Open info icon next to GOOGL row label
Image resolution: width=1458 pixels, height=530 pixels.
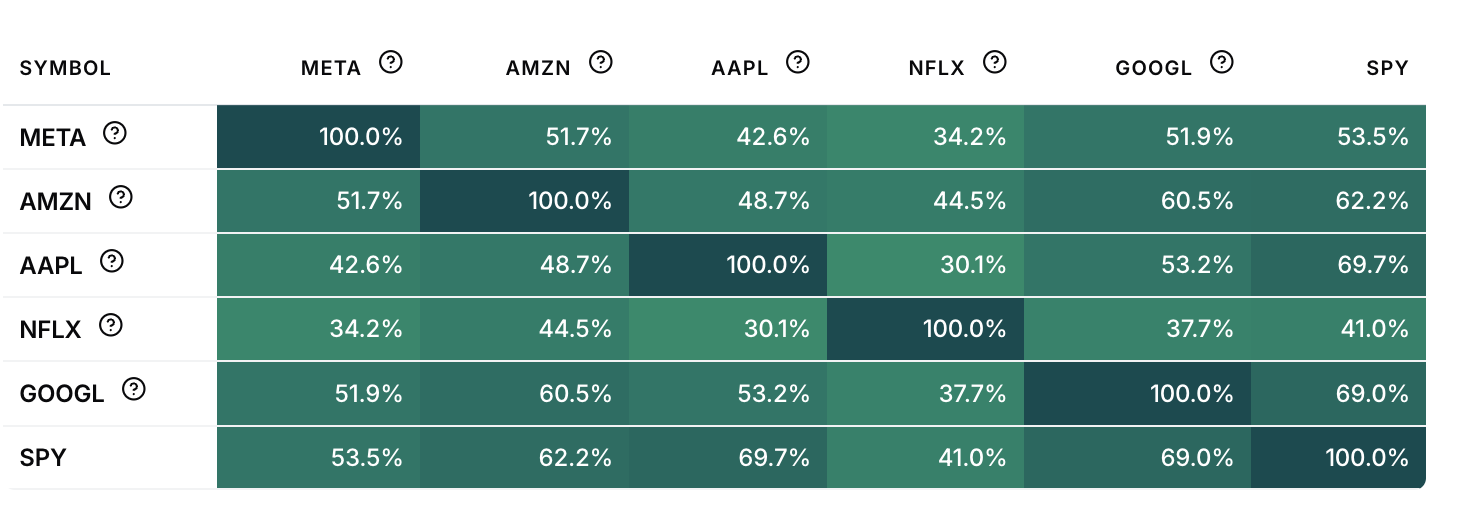pyautogui.click(x=133, y=390)
